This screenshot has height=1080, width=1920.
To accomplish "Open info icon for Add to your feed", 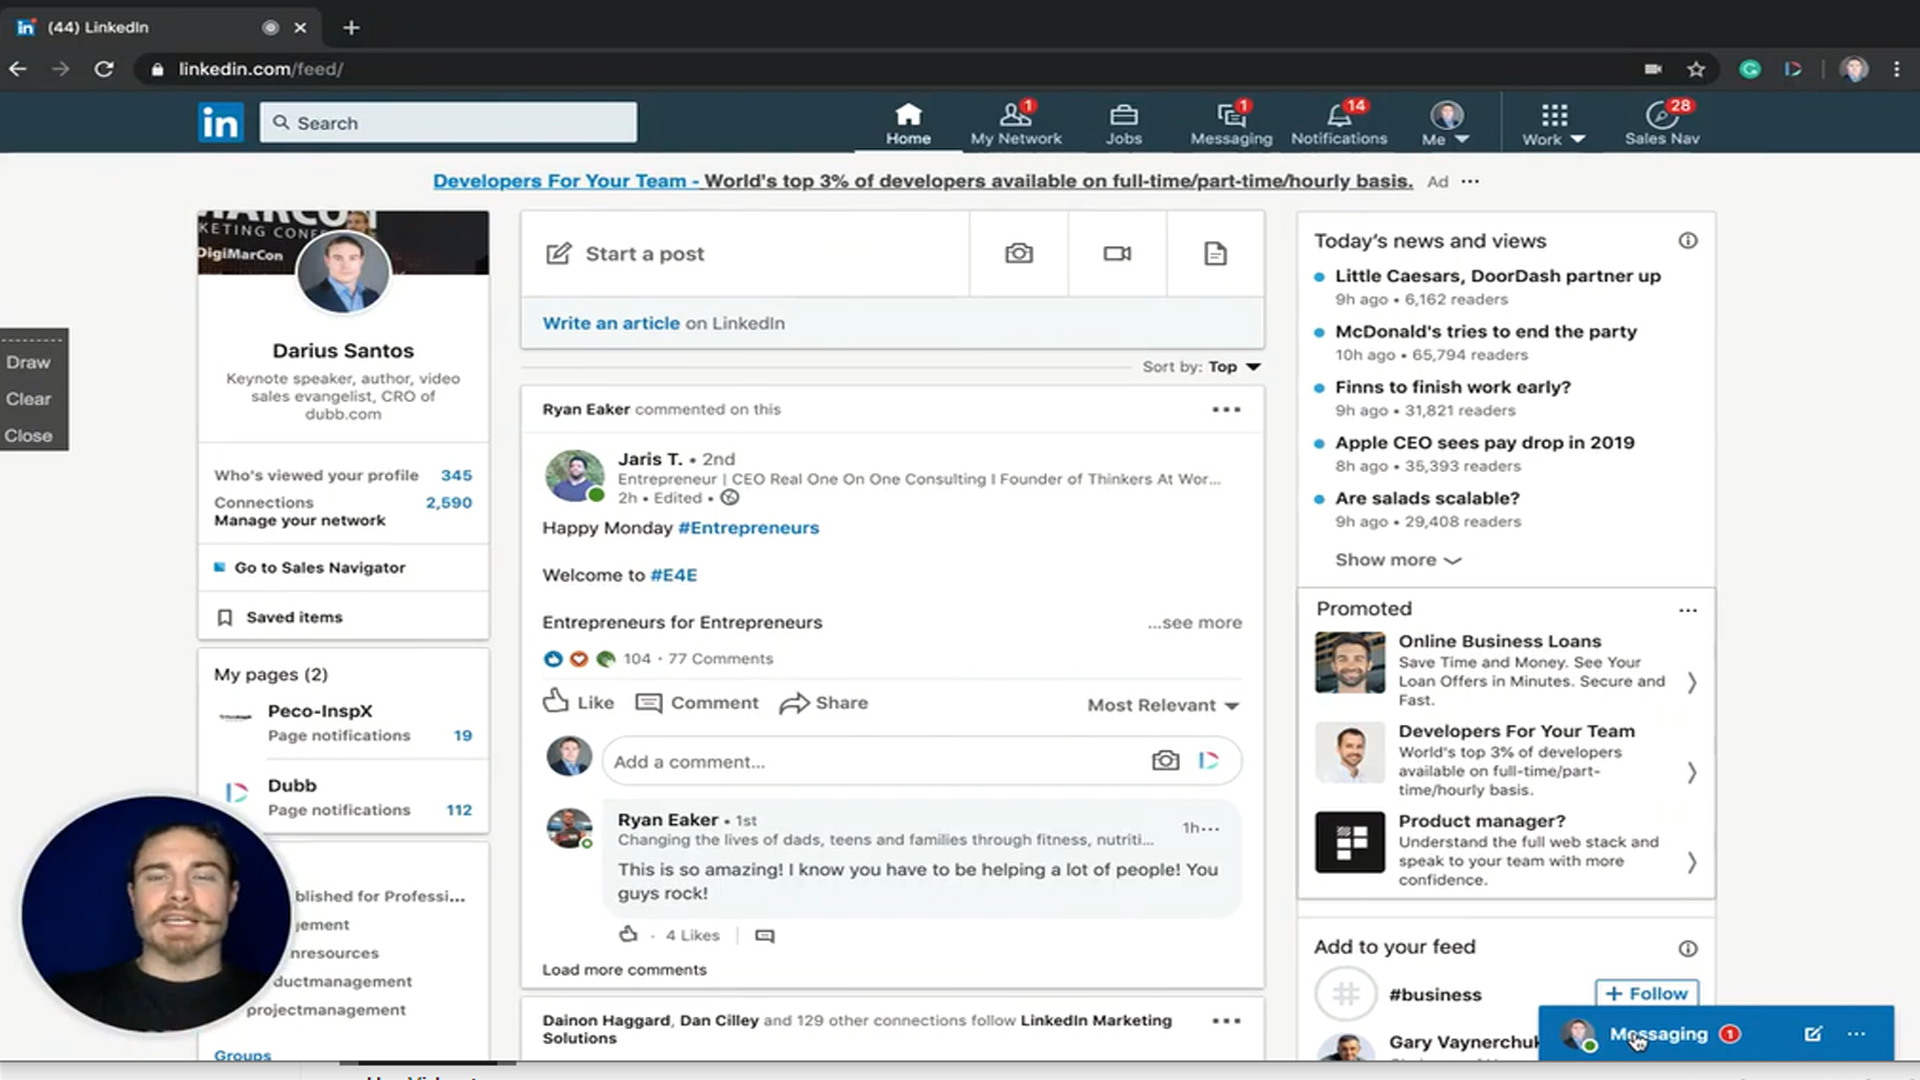I will [x=1688, y=948].
